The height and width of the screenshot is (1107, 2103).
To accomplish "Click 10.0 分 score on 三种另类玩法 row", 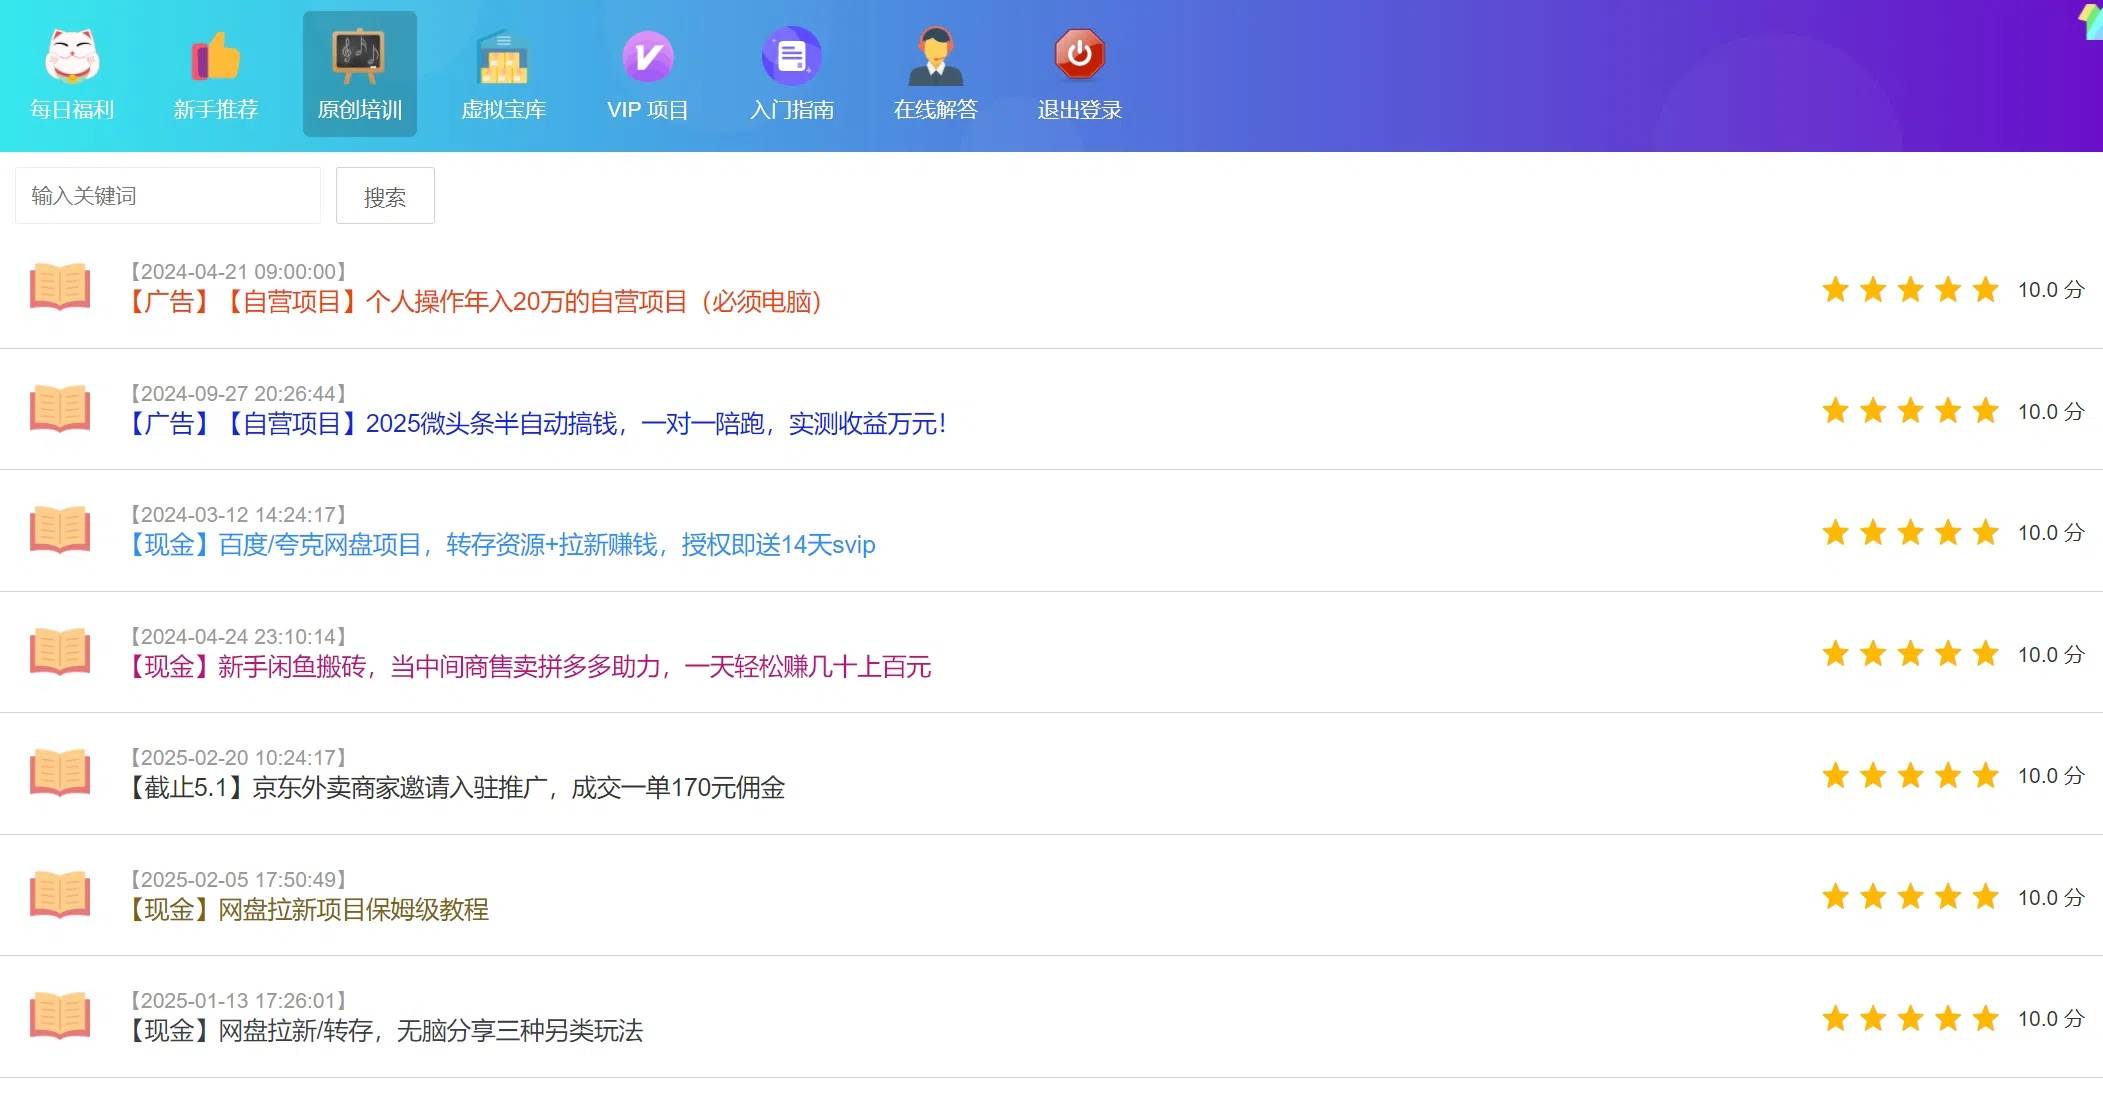I will [x=2051, y=1019].
